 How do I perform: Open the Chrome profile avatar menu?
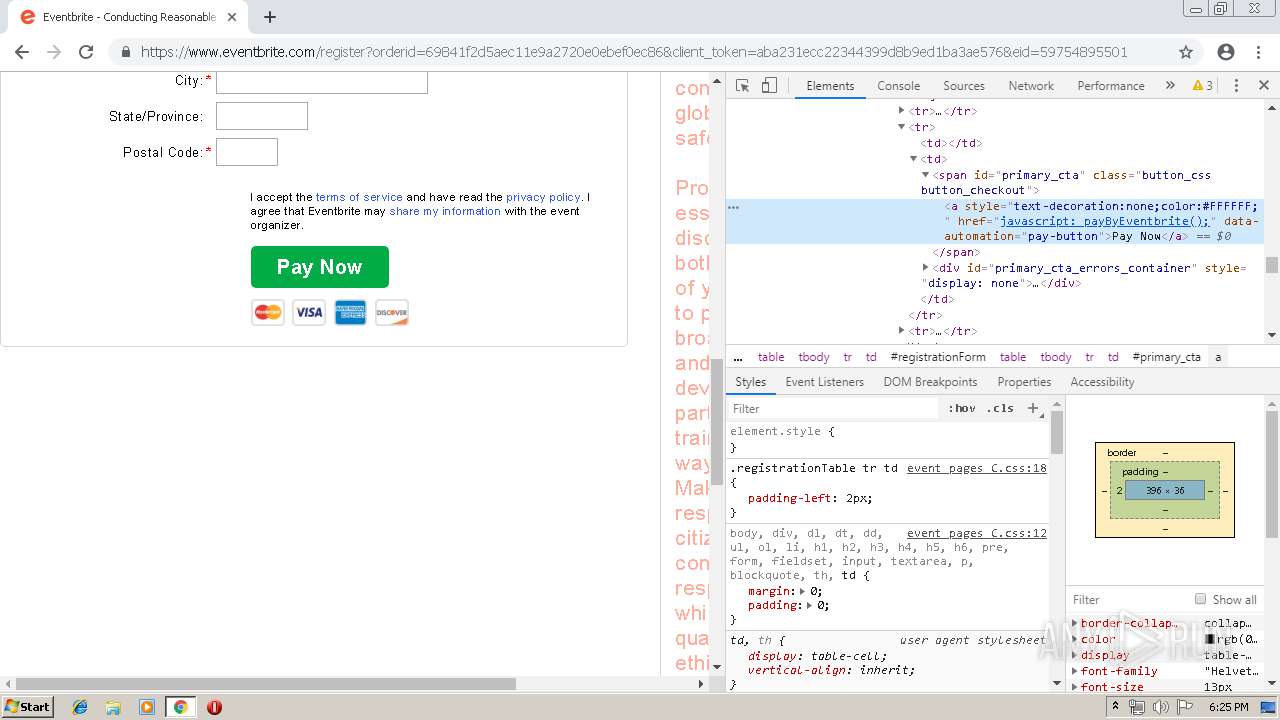tap(1226, 52)
